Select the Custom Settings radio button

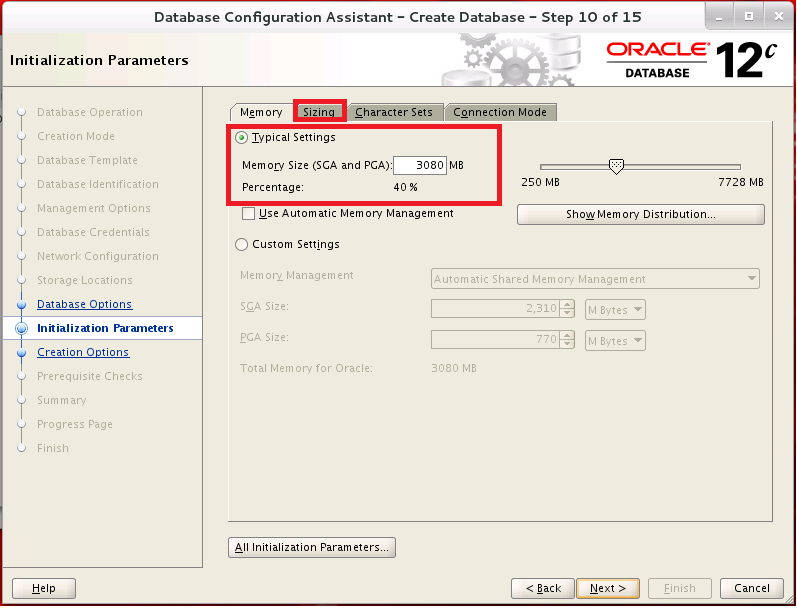[x=242, y=244]
